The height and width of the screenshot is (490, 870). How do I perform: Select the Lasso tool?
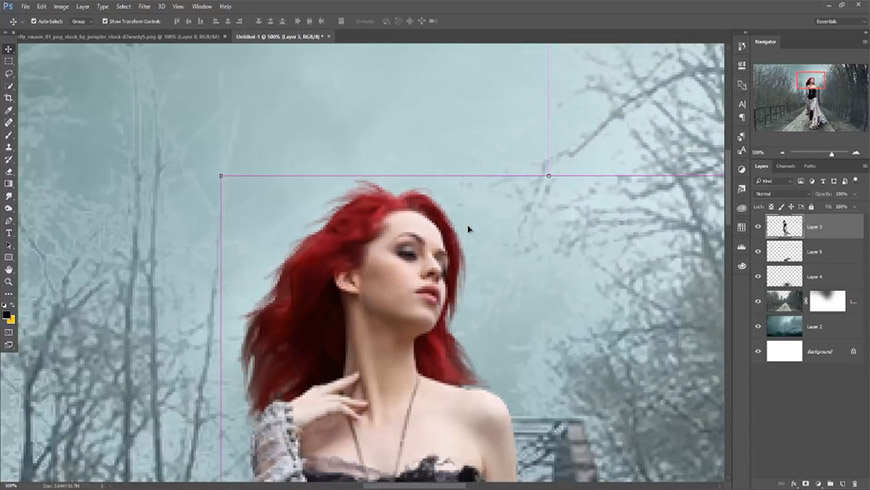8,73
